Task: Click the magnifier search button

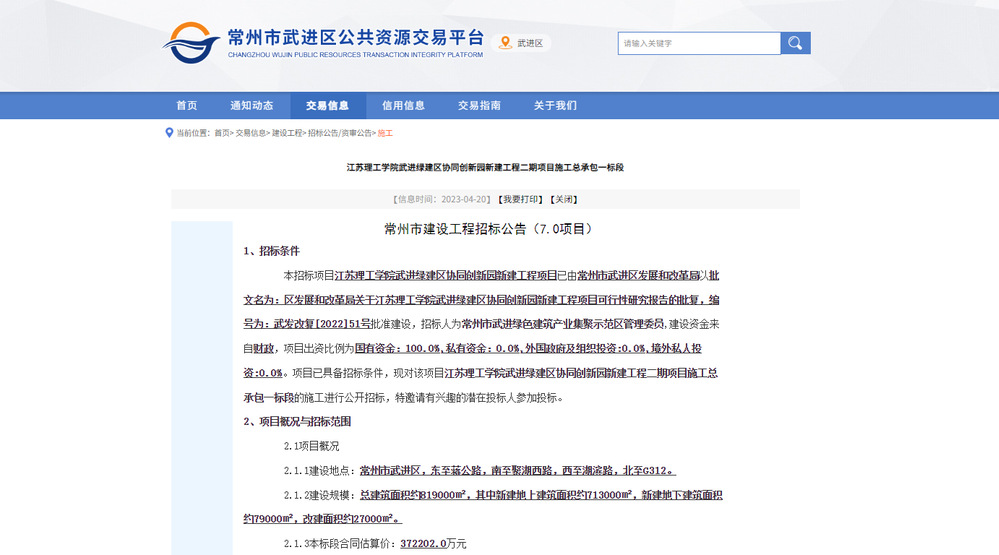Action: click(x=795, y=43)
